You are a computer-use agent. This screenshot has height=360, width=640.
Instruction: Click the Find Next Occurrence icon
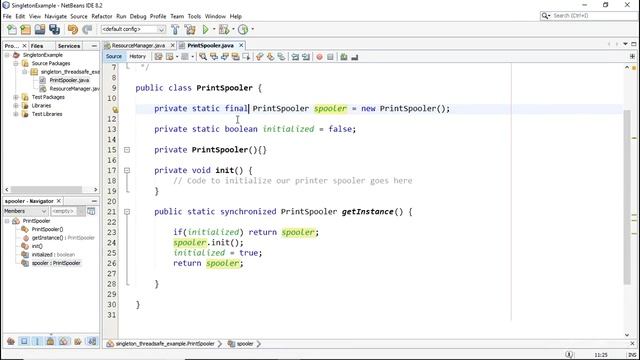pyautogui.click(x=225, y=57)
